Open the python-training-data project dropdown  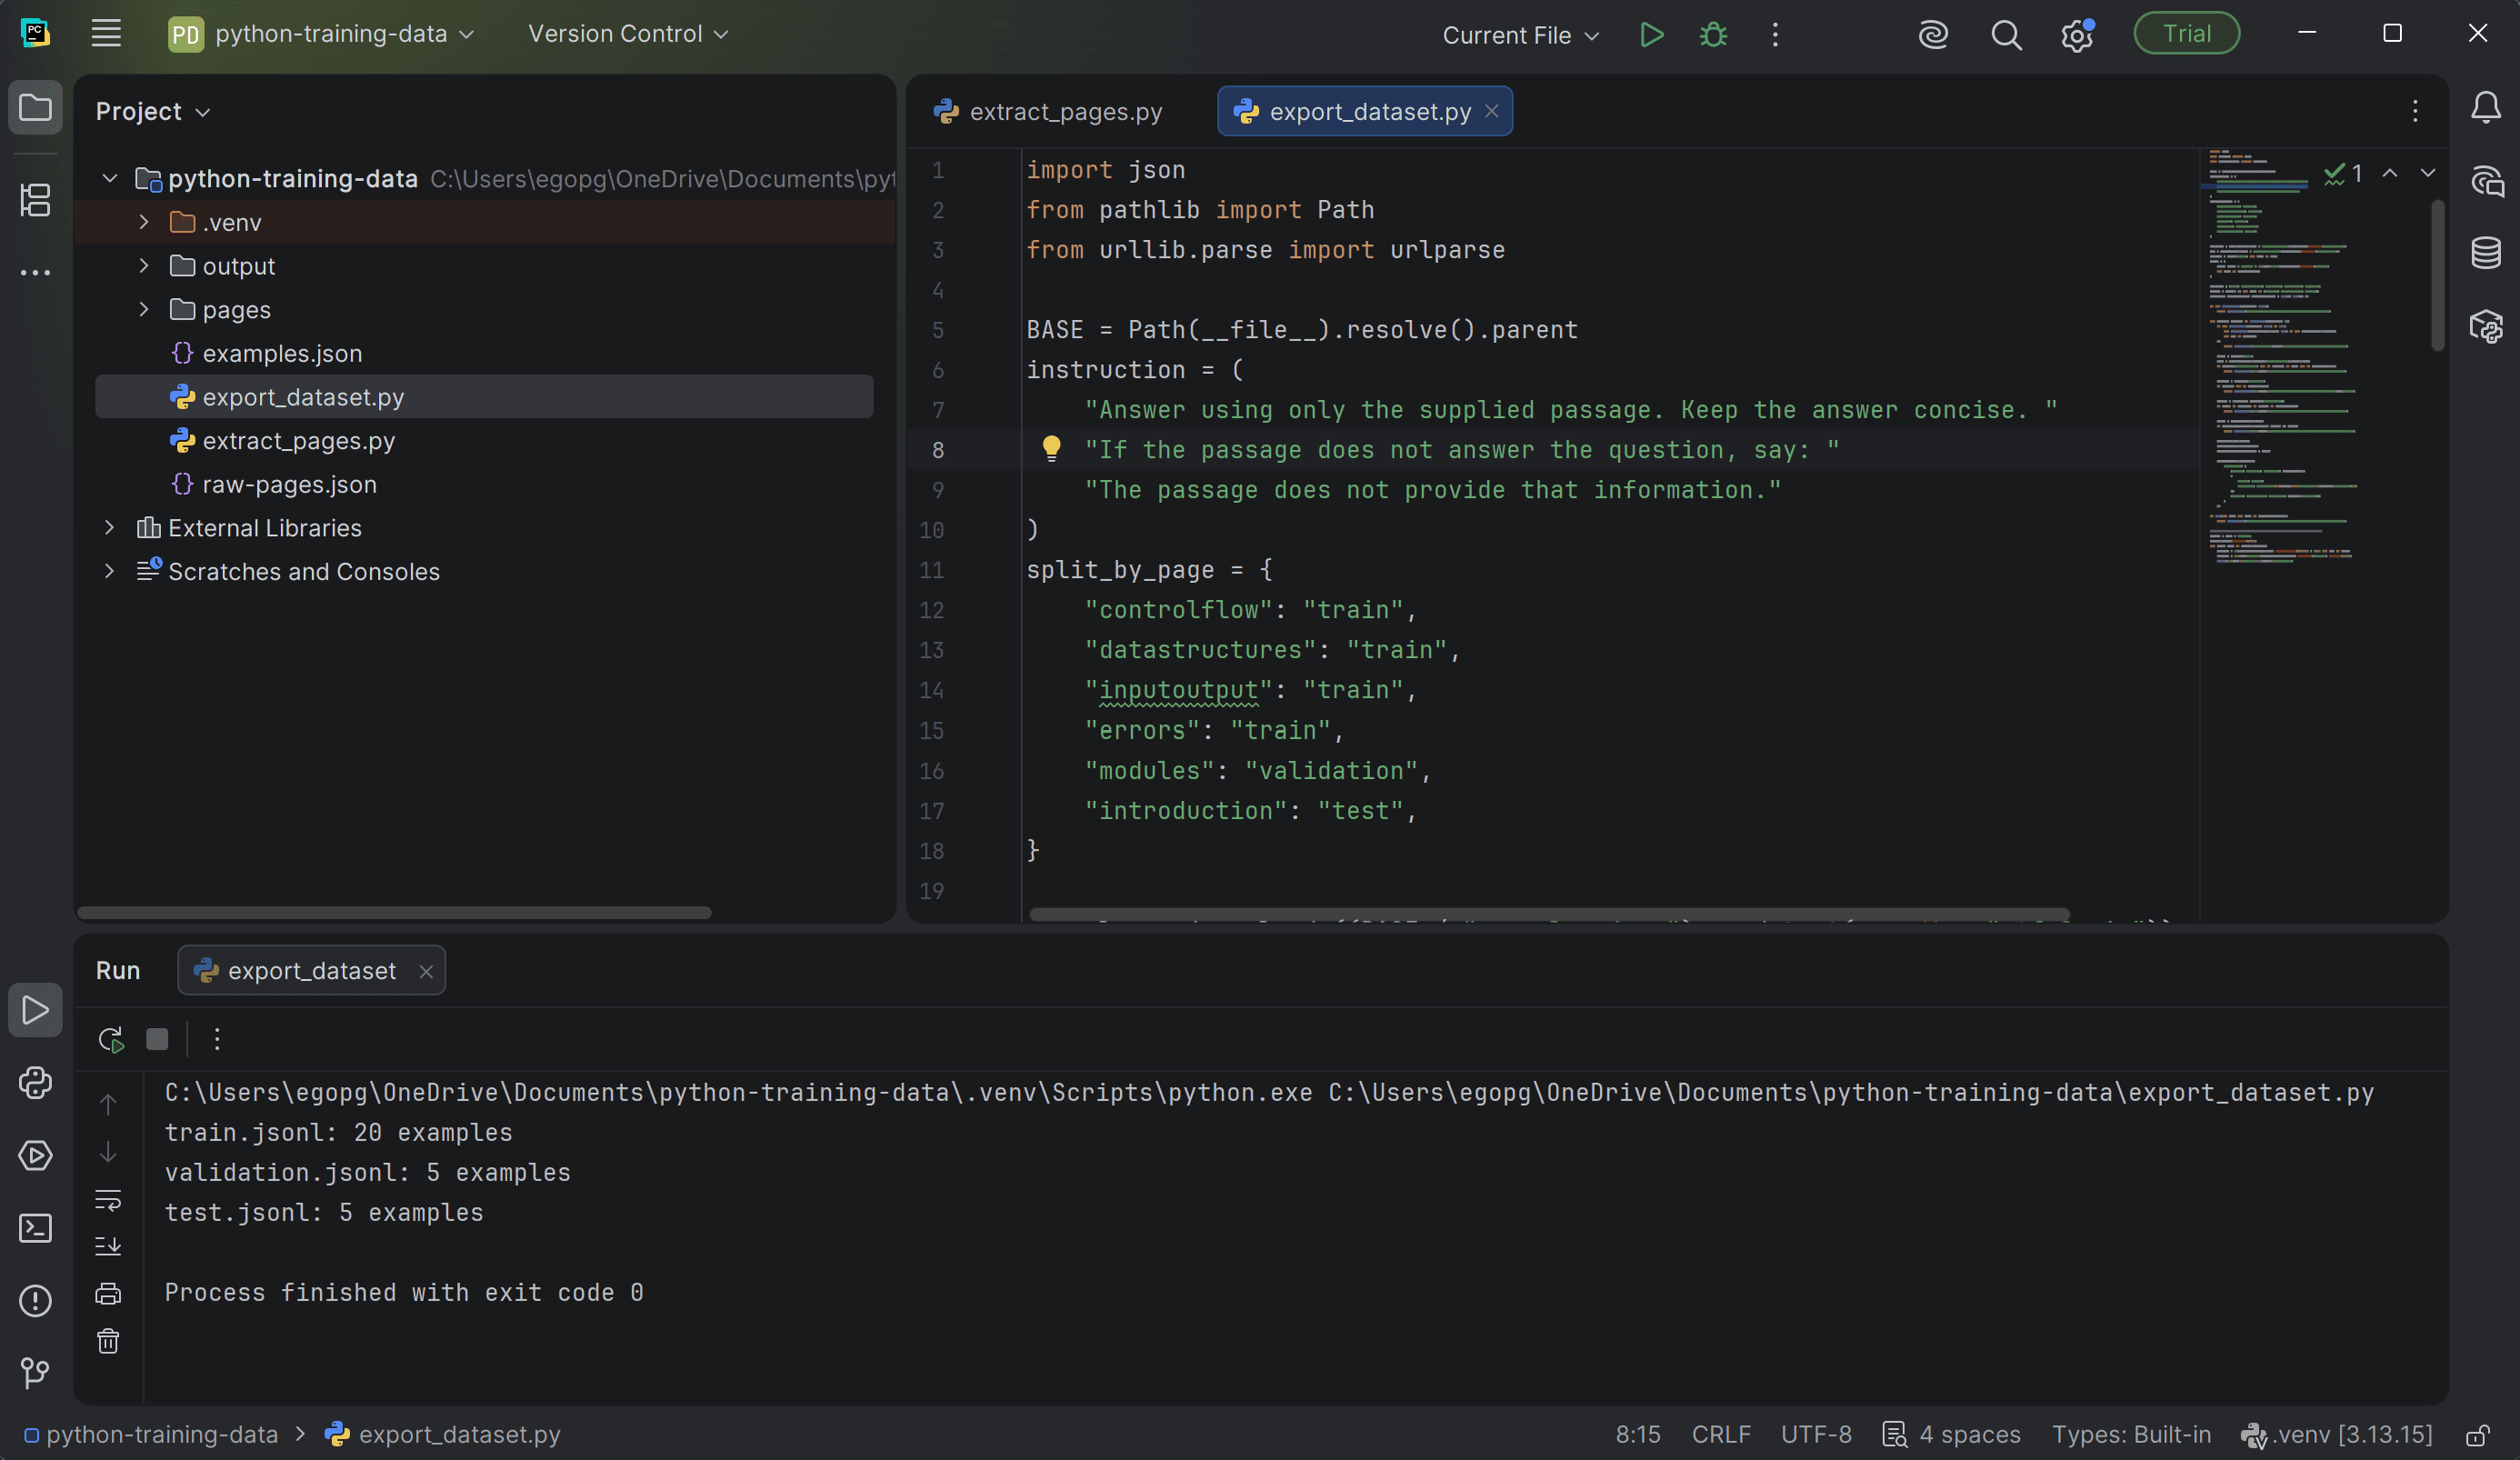pos(322,34)
